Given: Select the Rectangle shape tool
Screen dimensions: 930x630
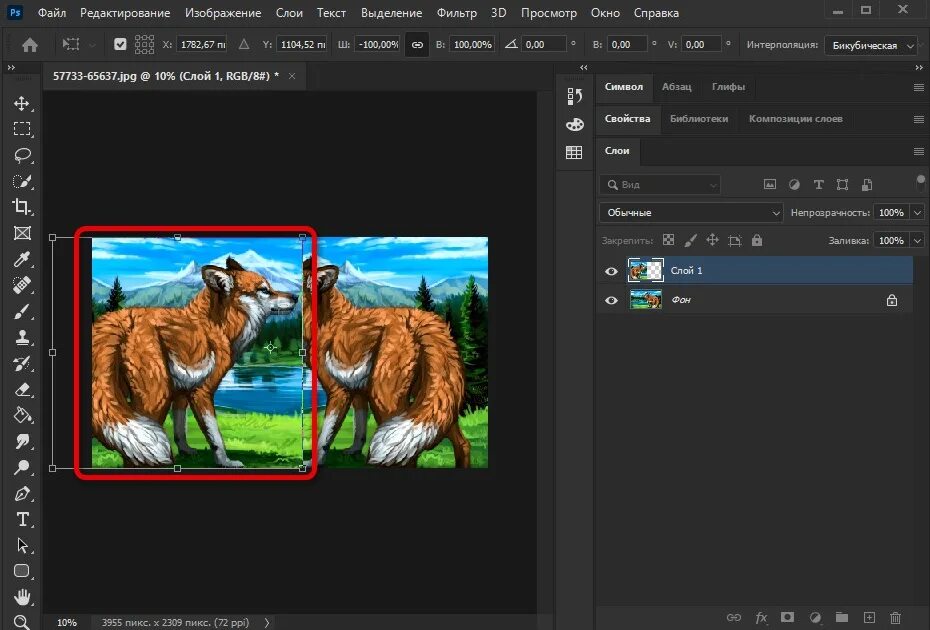Looking at the screenshot, I should 22,571.
